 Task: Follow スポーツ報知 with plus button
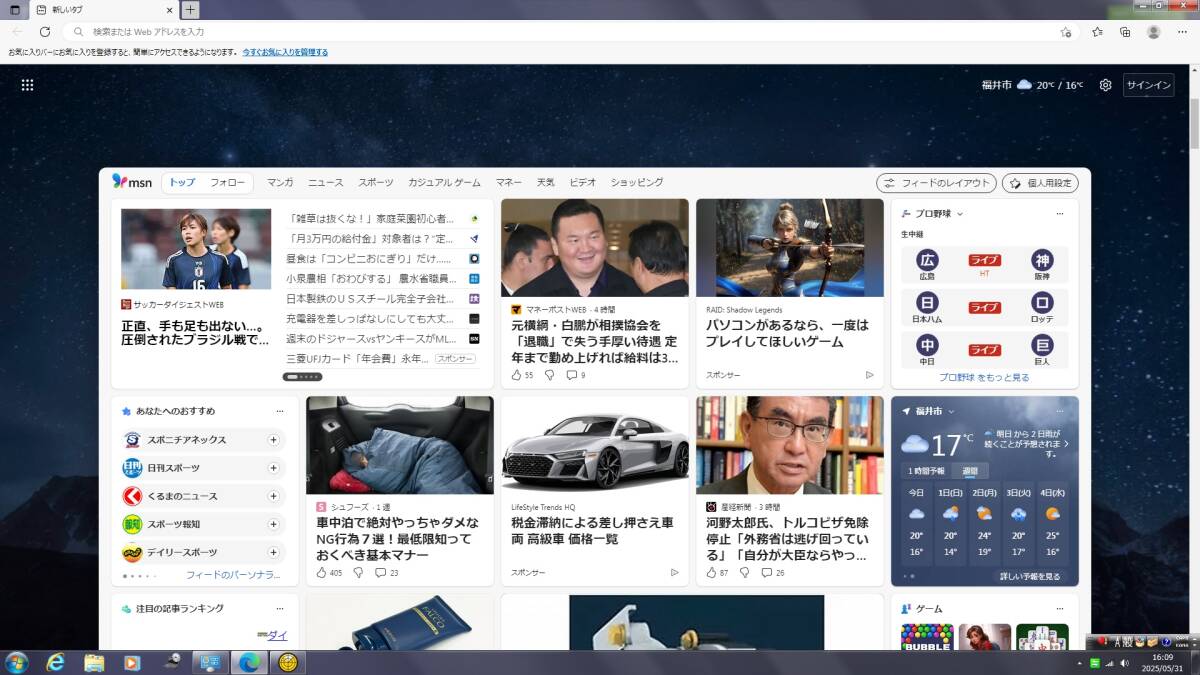(273, 524)
